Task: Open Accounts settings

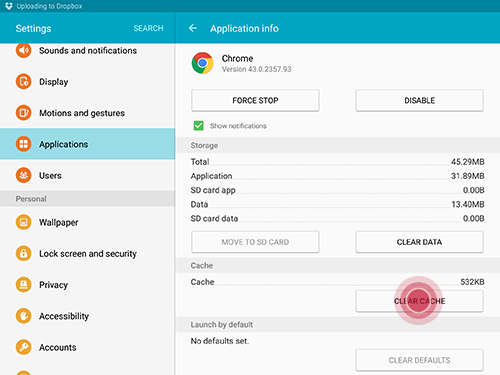Action: coord(87,347)
